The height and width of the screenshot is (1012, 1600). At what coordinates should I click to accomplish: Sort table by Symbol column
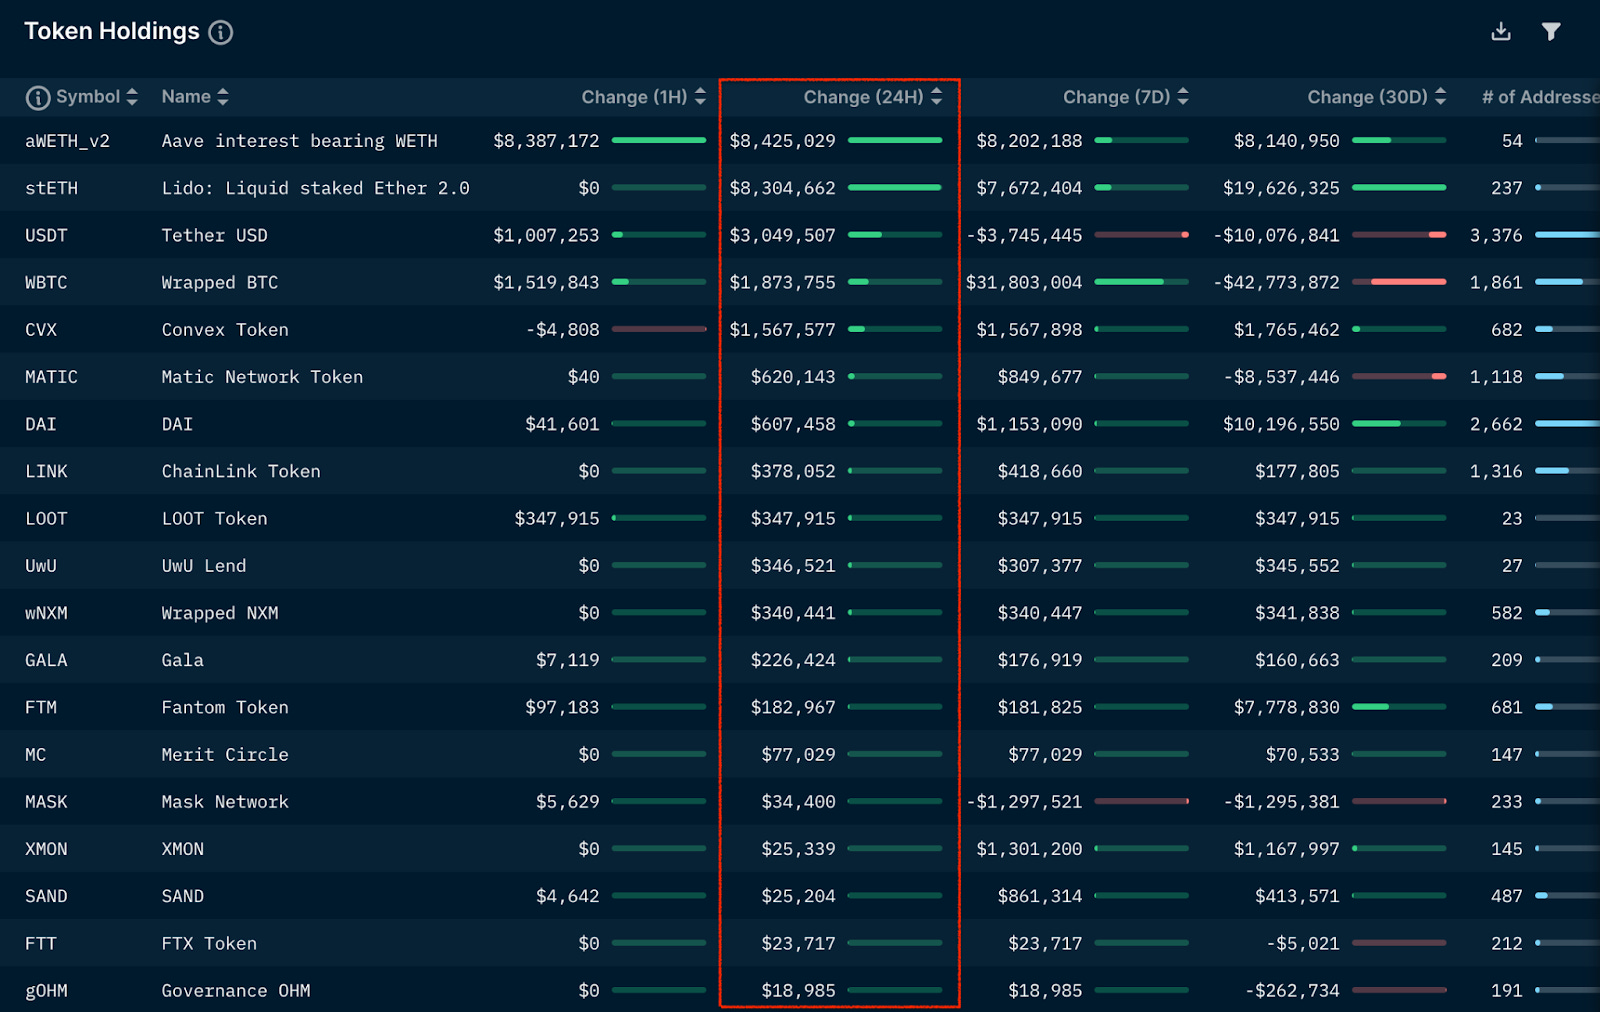[x=132, y=97]
